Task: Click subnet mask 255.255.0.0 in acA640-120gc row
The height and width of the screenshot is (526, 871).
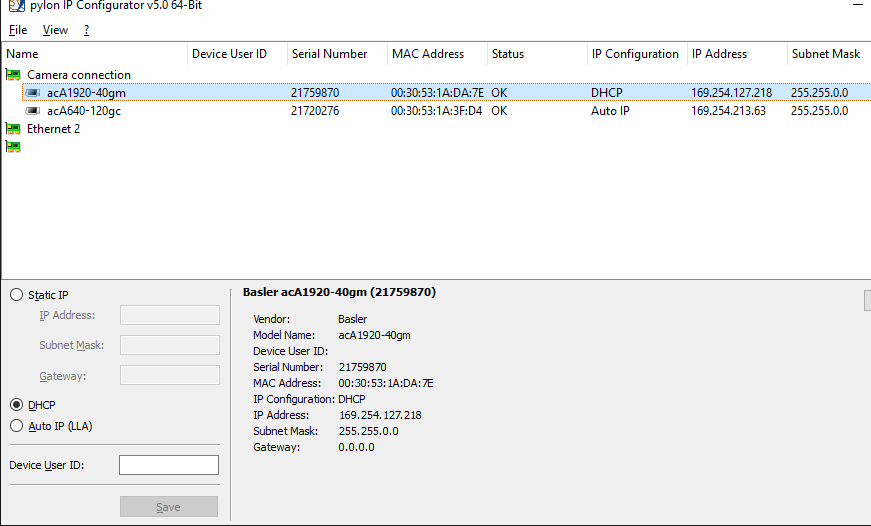Action: (x=819, y=111)
